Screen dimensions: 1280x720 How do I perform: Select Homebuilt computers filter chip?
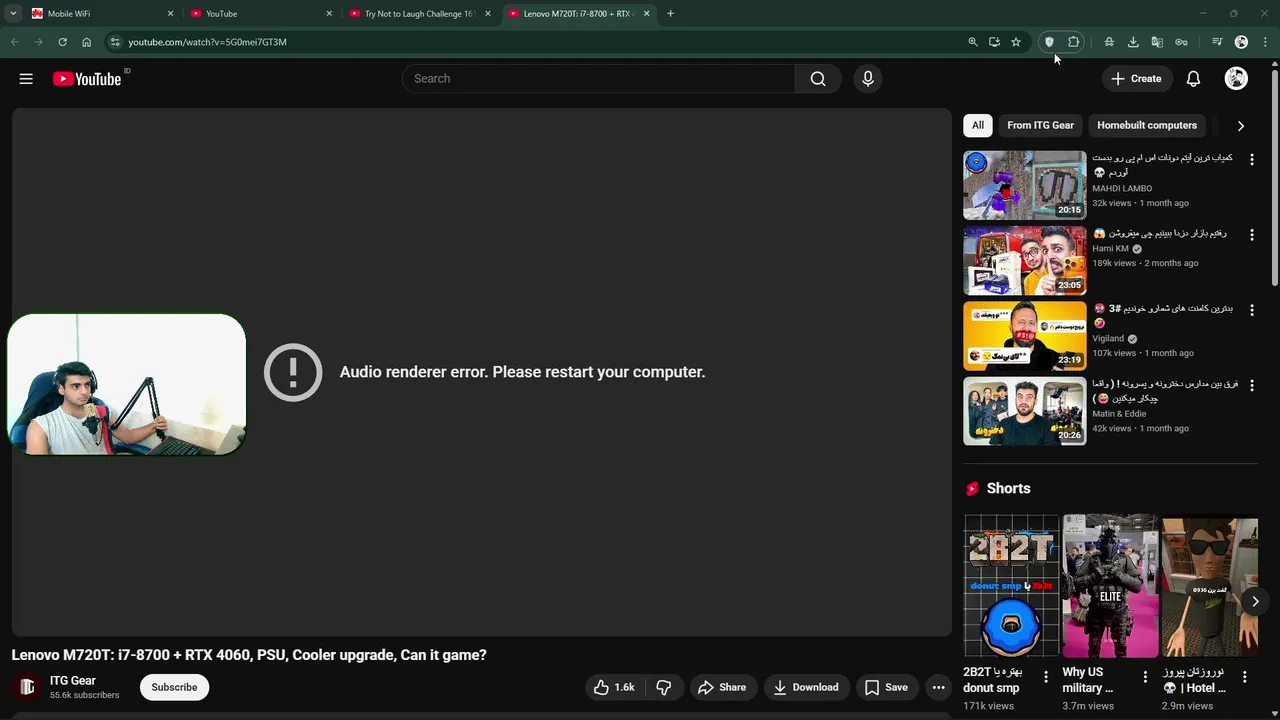click(x=1147, y=126)
